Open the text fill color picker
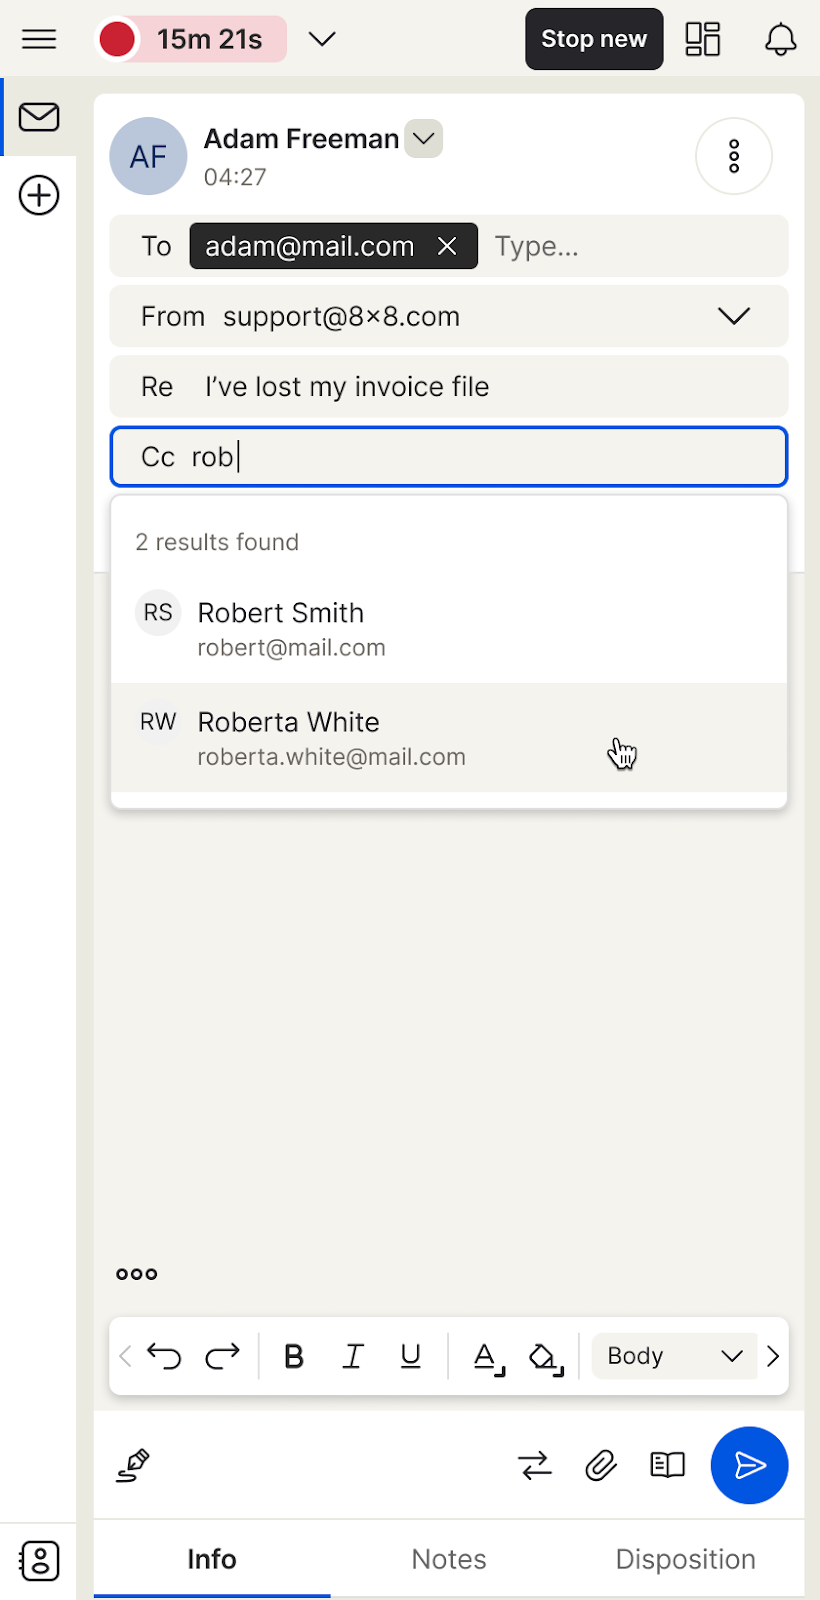 [546, 1357]
